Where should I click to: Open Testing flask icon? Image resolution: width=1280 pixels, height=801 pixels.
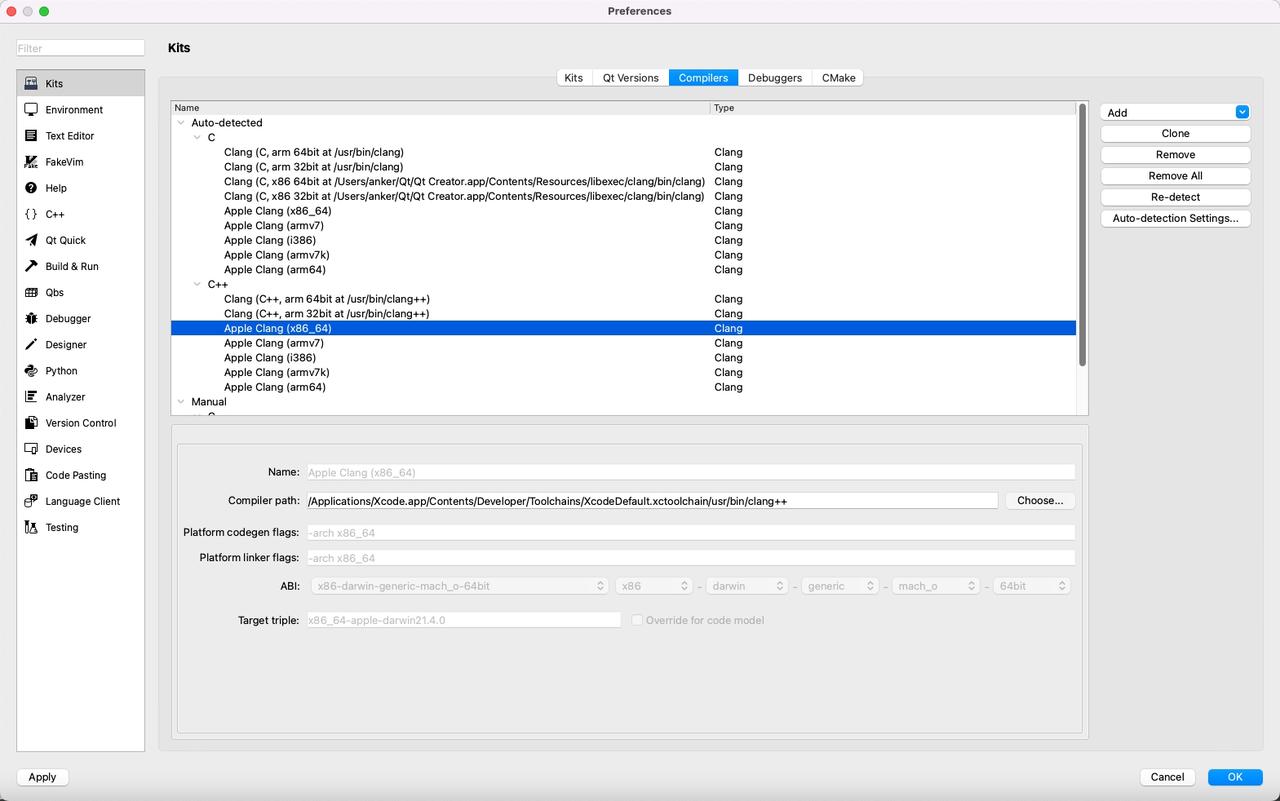point(31,527)
